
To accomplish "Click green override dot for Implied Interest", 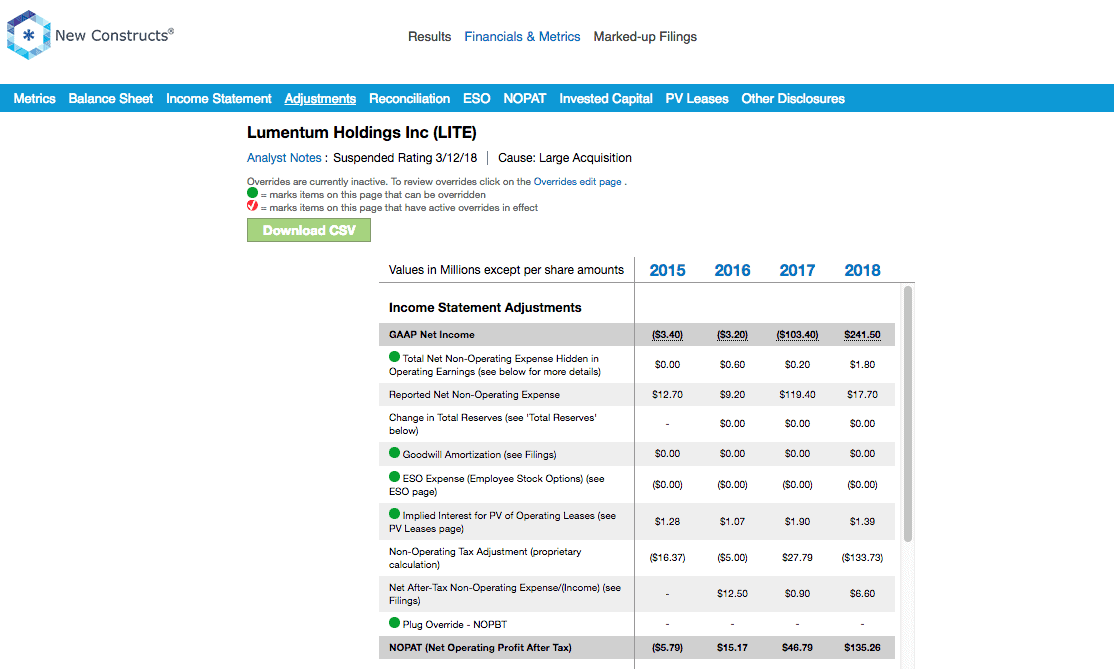I will 394,514.
